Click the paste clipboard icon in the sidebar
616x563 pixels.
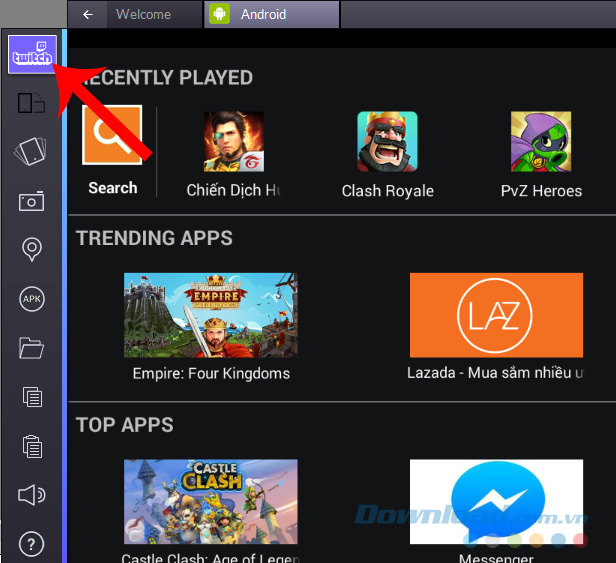tap(32, 447)
